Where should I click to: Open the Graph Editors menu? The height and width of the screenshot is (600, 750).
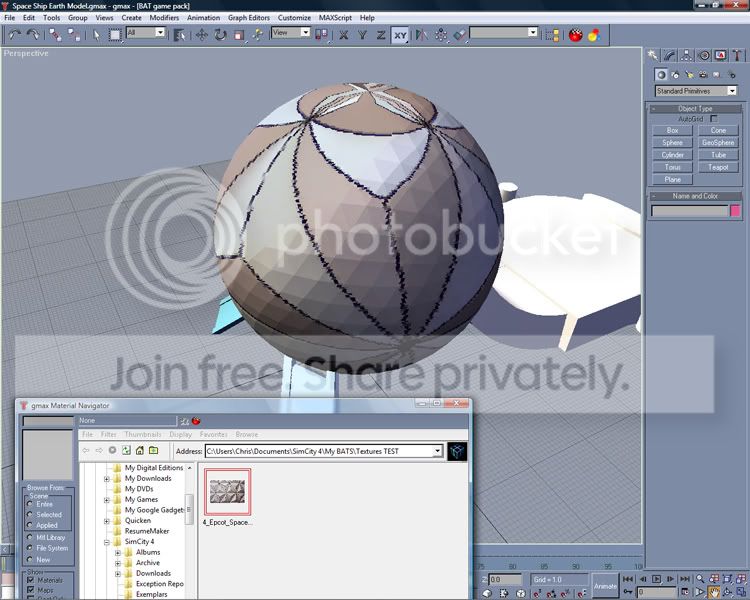click(249, 18)
